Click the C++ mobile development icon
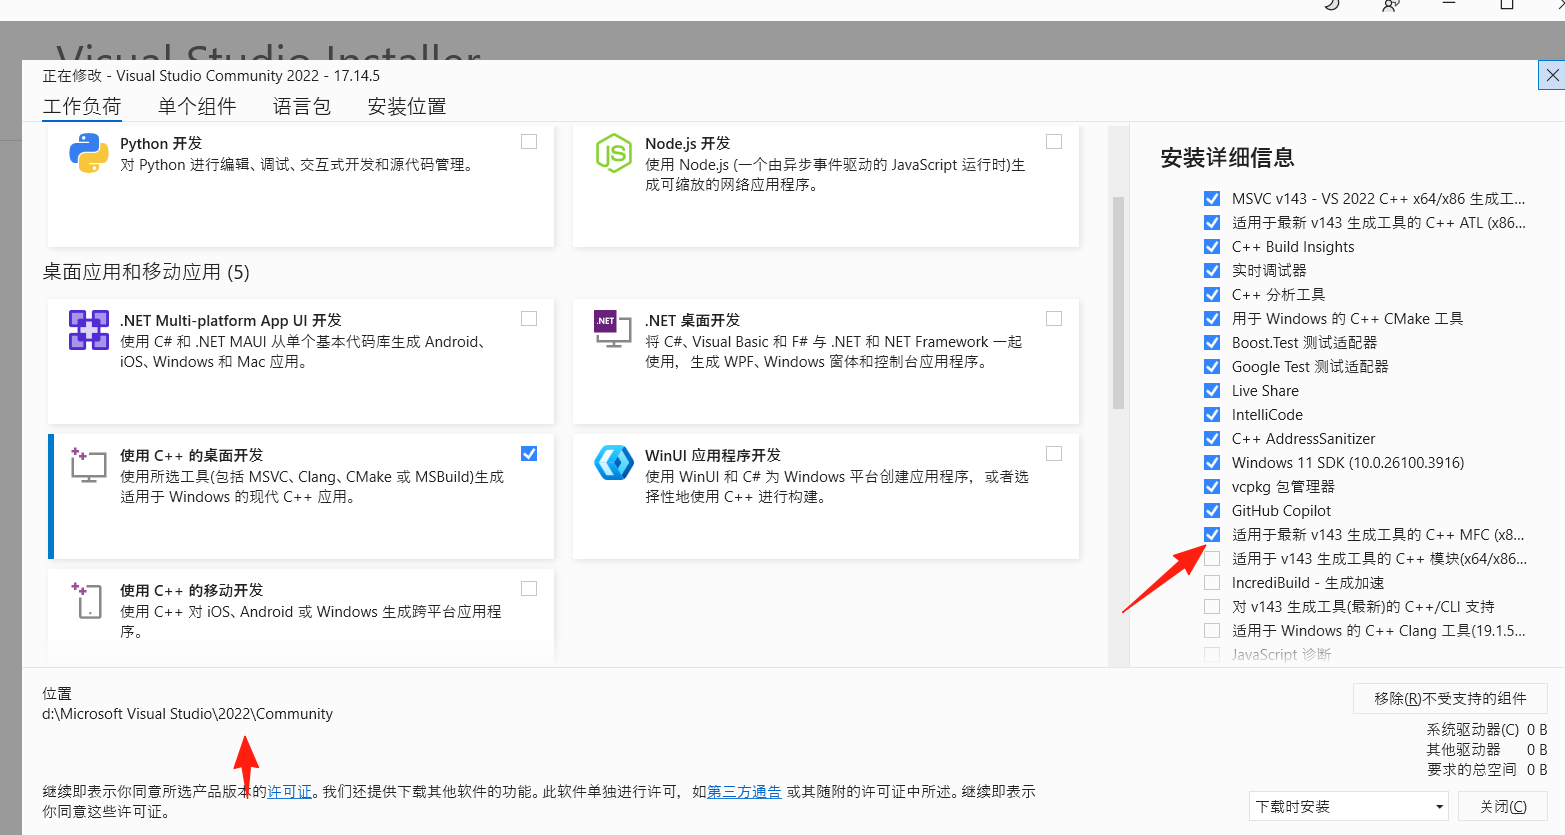 pyautogui.click(x=88, y=600)
